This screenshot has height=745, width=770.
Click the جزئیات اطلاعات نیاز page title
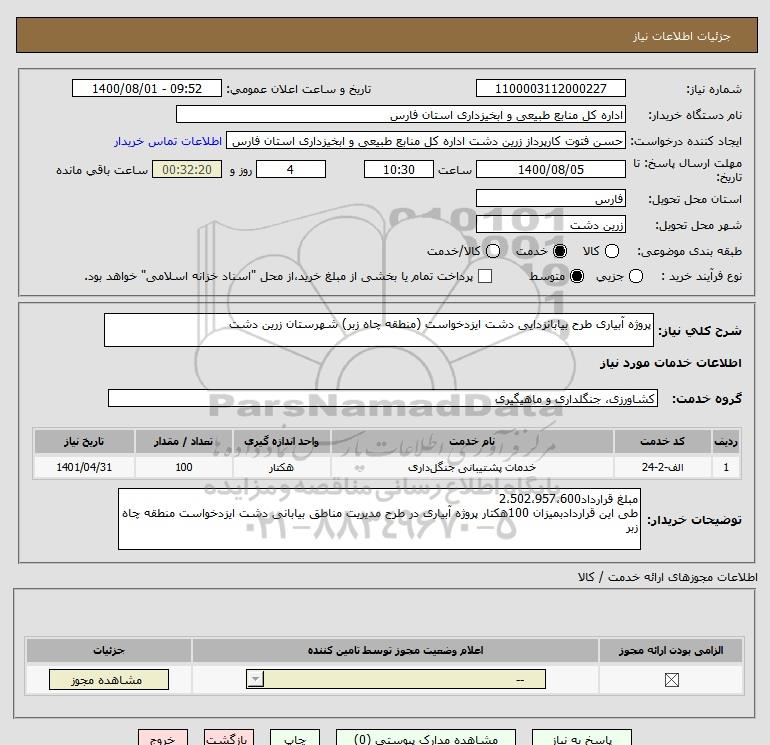click(682, 36)
